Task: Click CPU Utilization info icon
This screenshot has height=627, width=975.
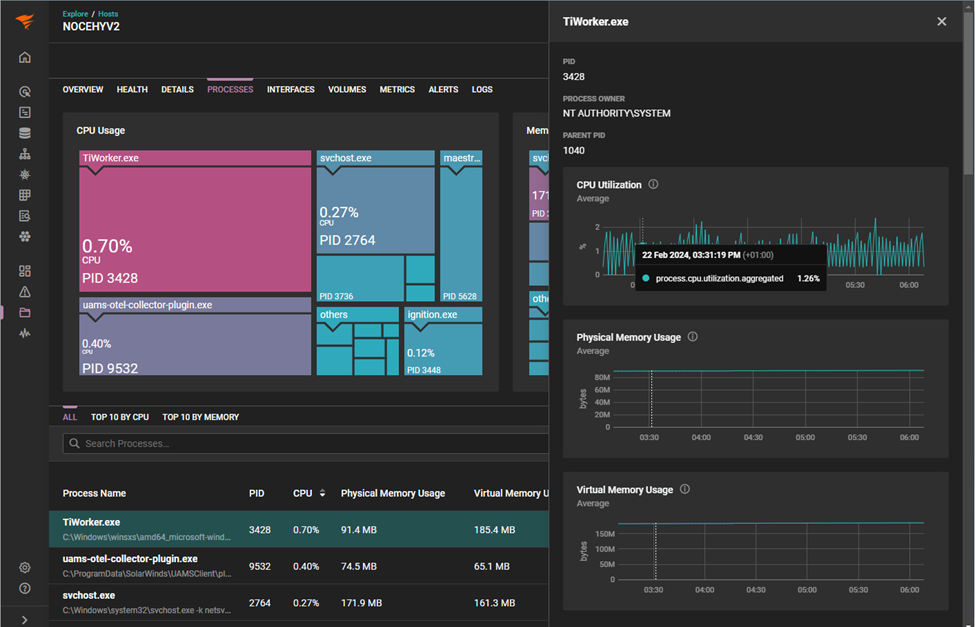Action: tap(653, 184)
